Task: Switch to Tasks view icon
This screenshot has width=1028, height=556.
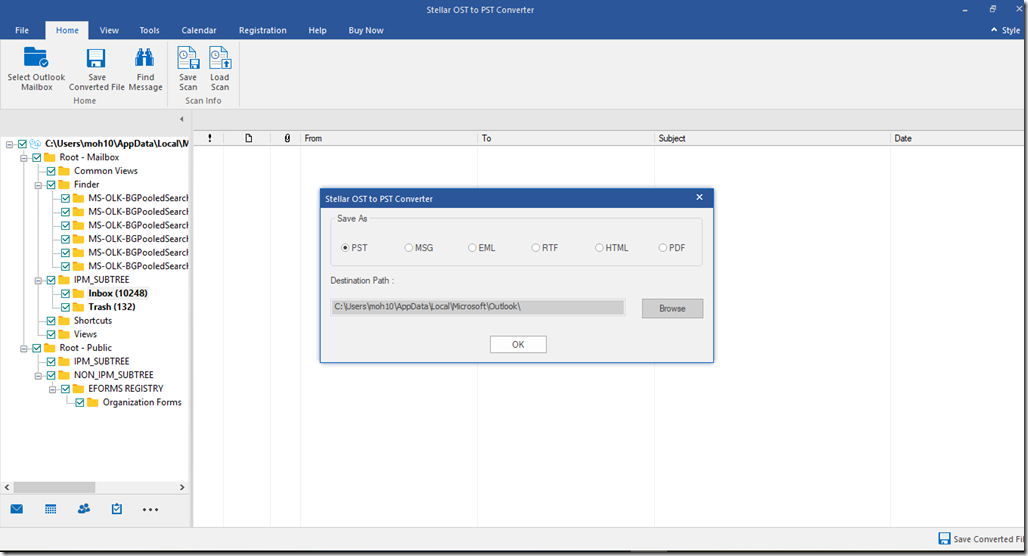Action: tap(117, 509)
